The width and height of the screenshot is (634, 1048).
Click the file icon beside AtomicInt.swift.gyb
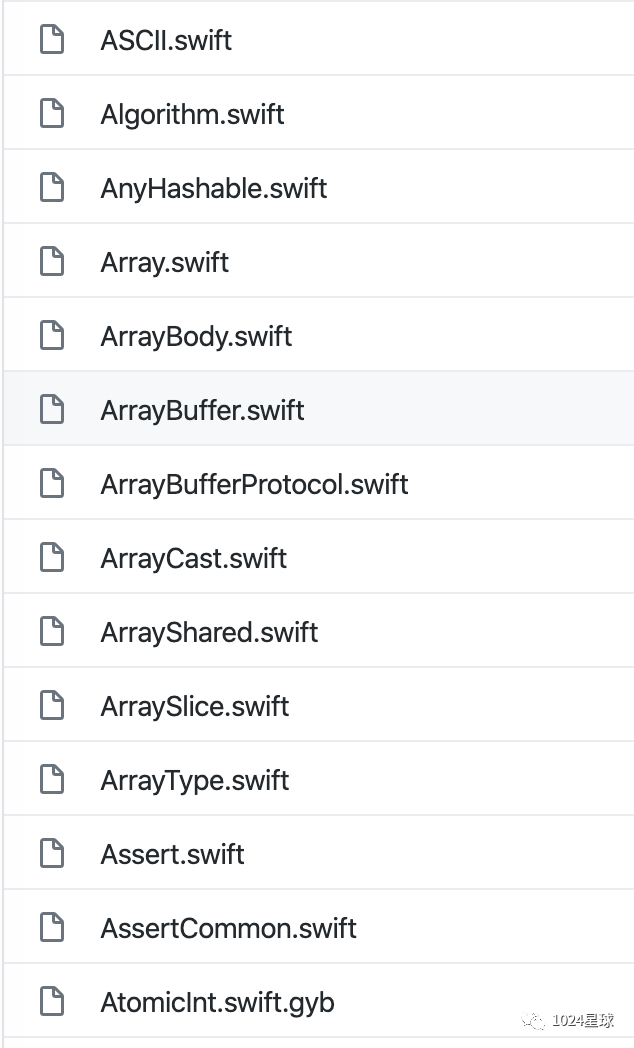[51, 1002]
